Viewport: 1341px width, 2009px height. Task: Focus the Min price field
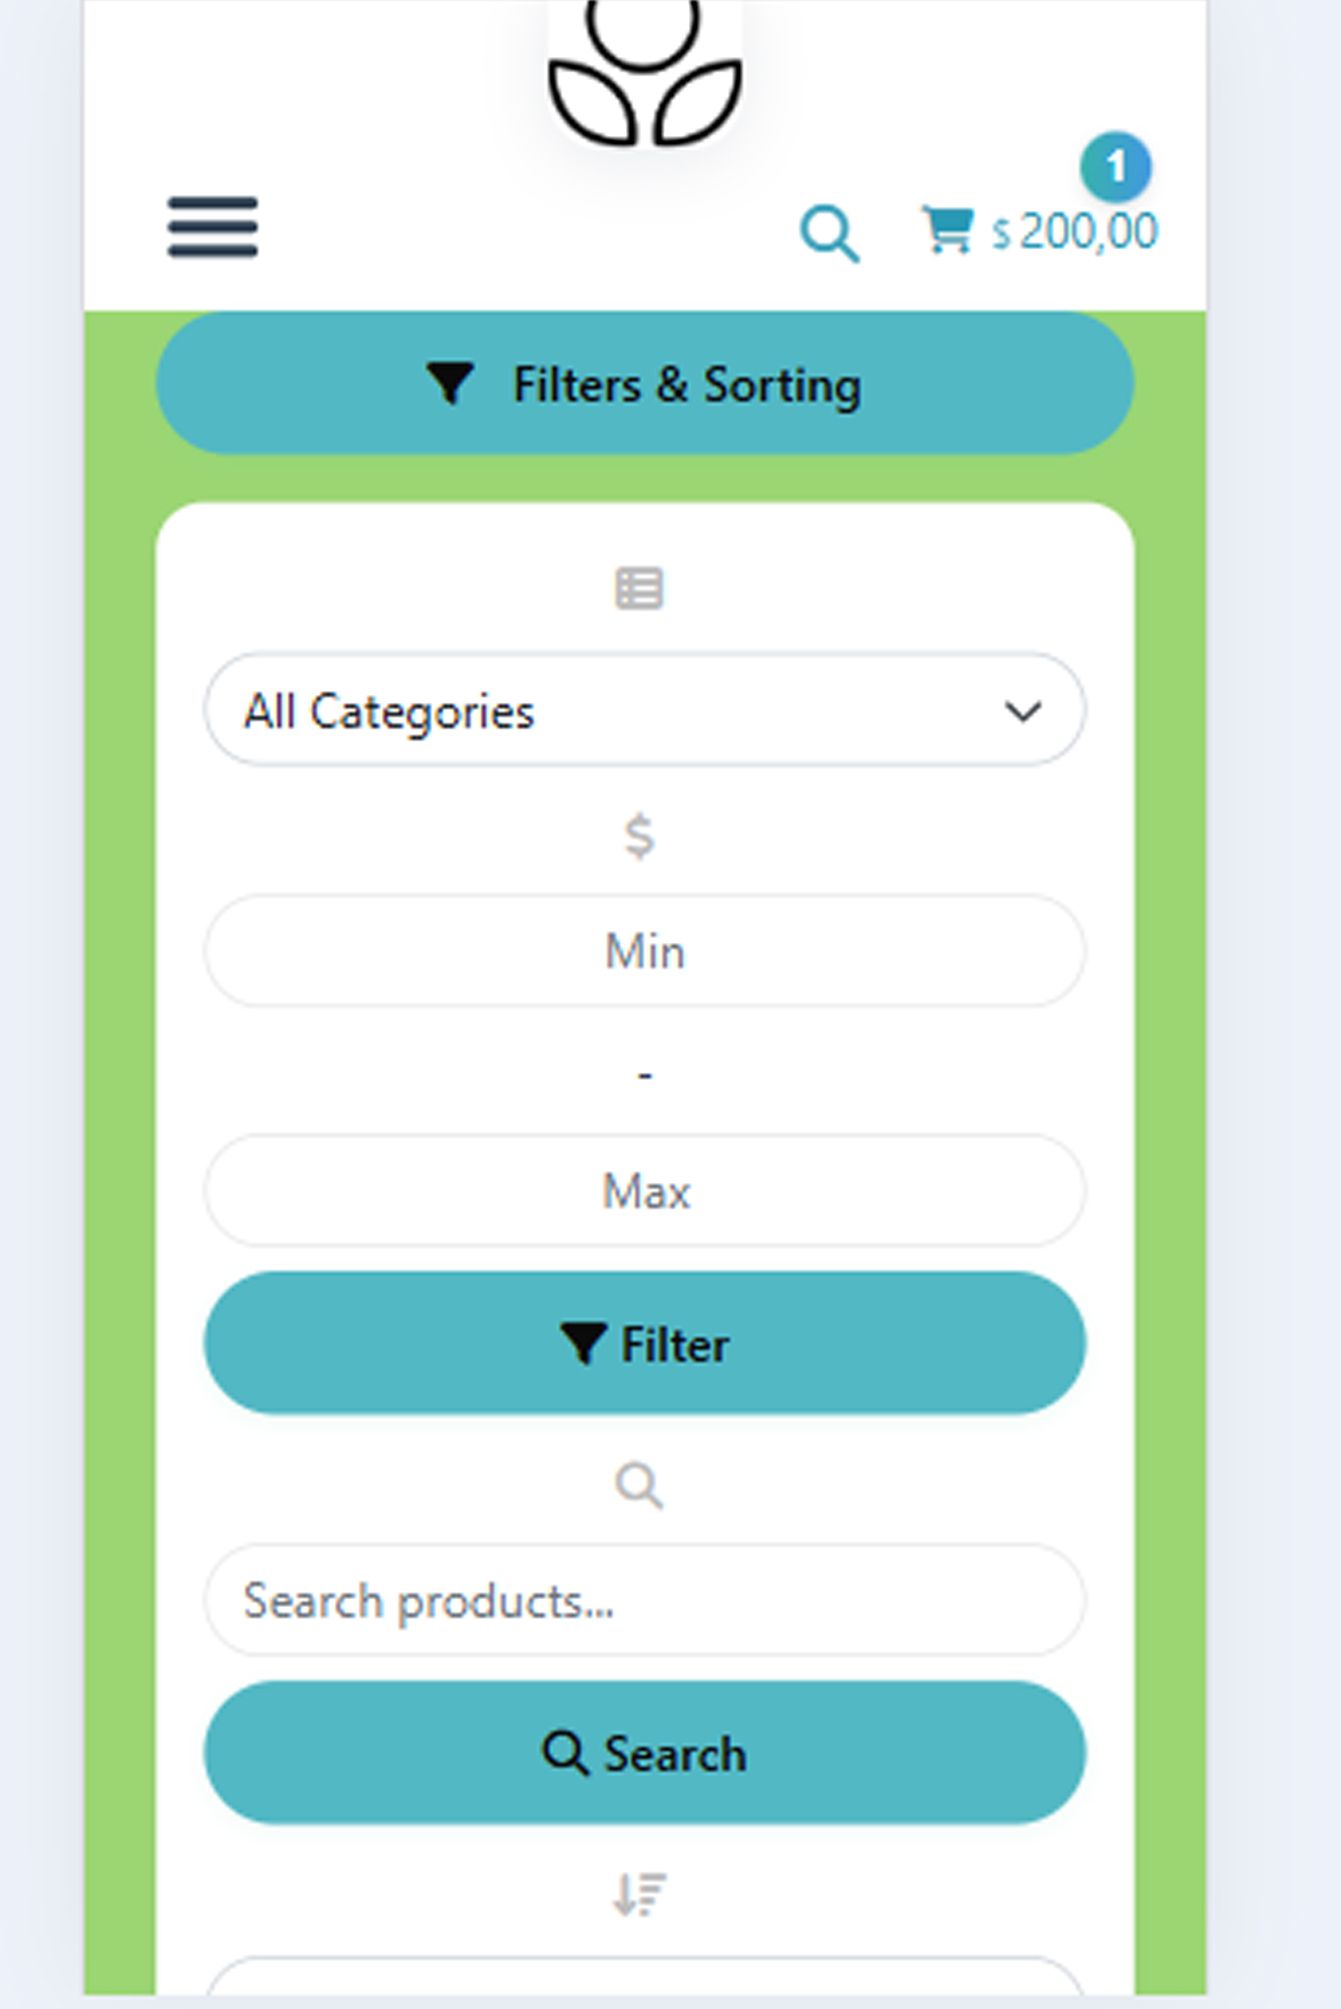pos(645,951)
